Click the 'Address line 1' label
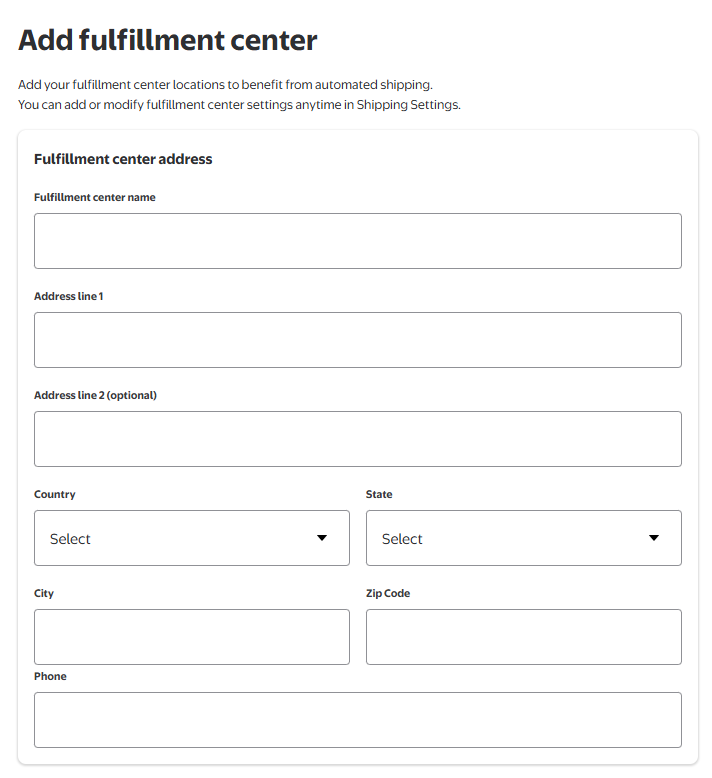 pos(68,296)
